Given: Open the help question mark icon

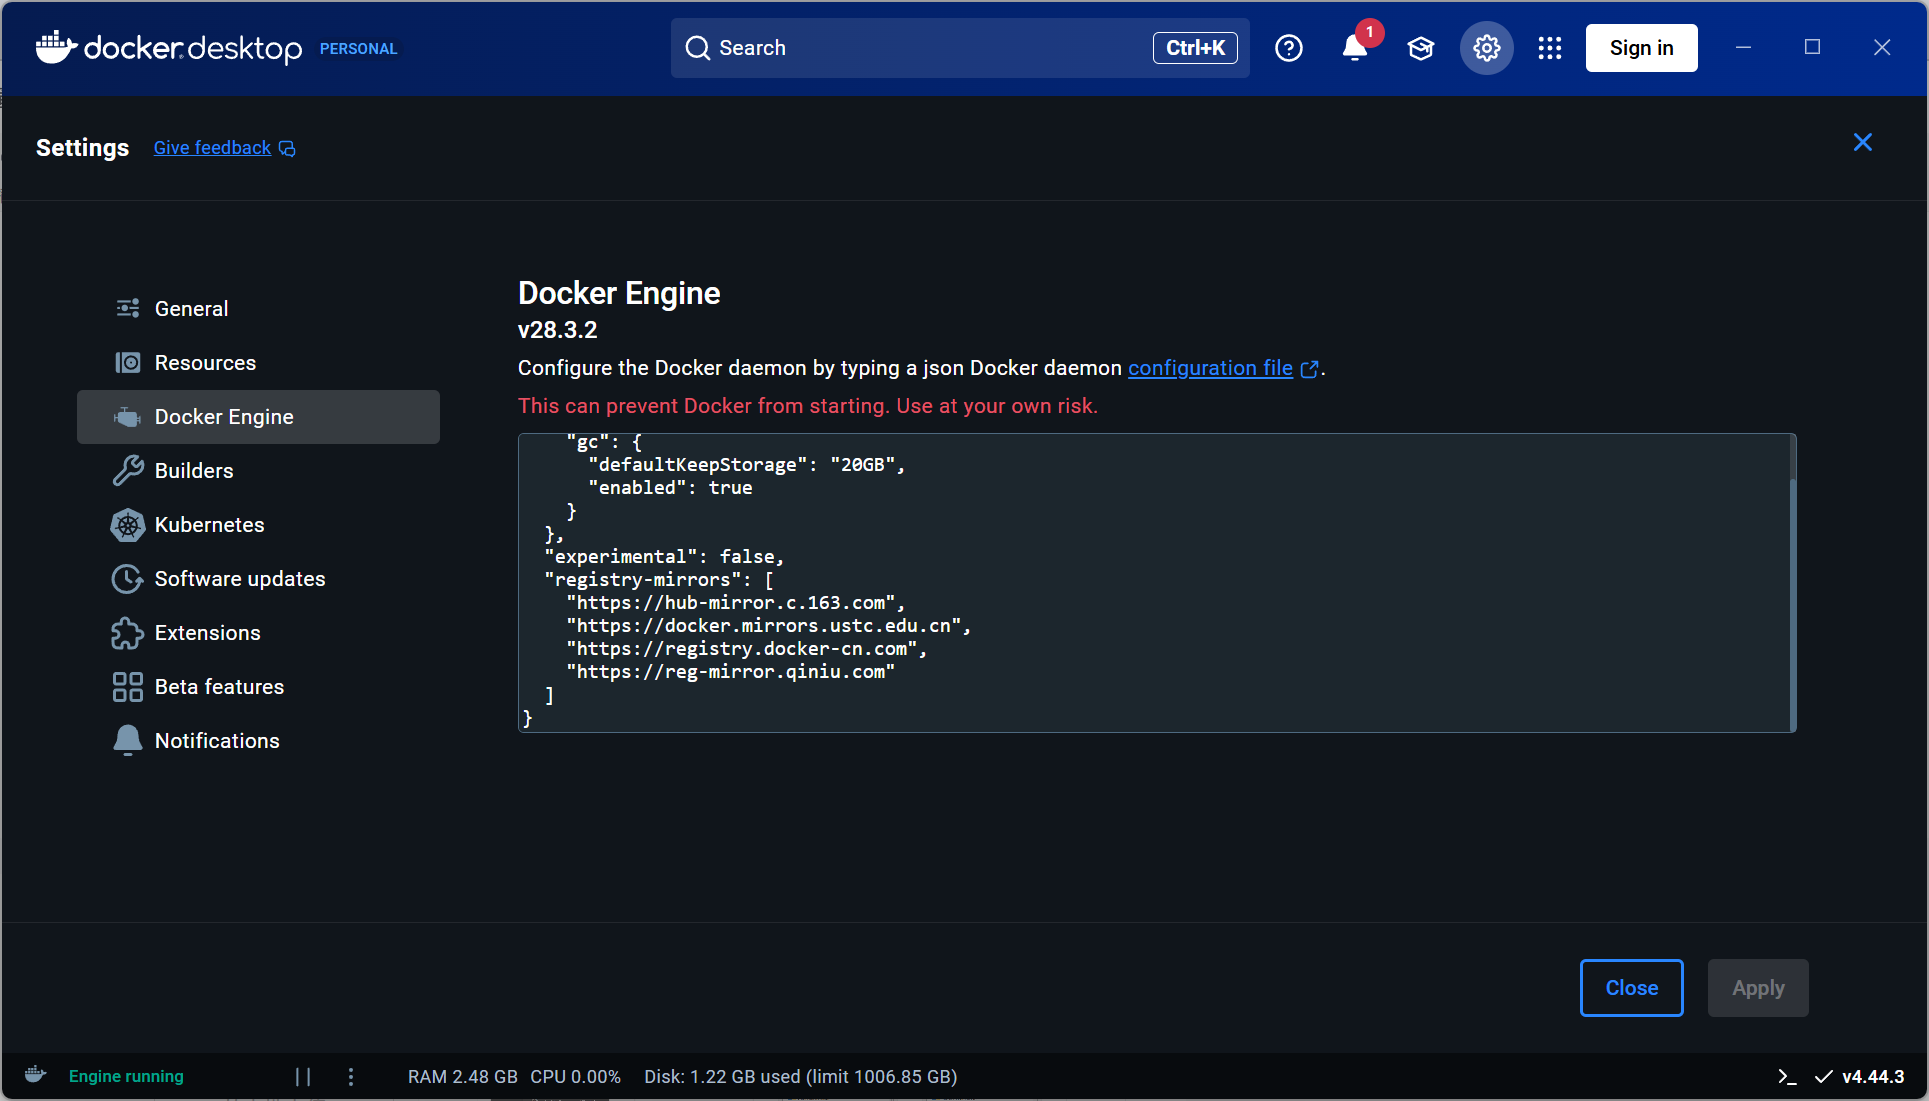Looking at the screenshot, I should (x=1289, y=48).
